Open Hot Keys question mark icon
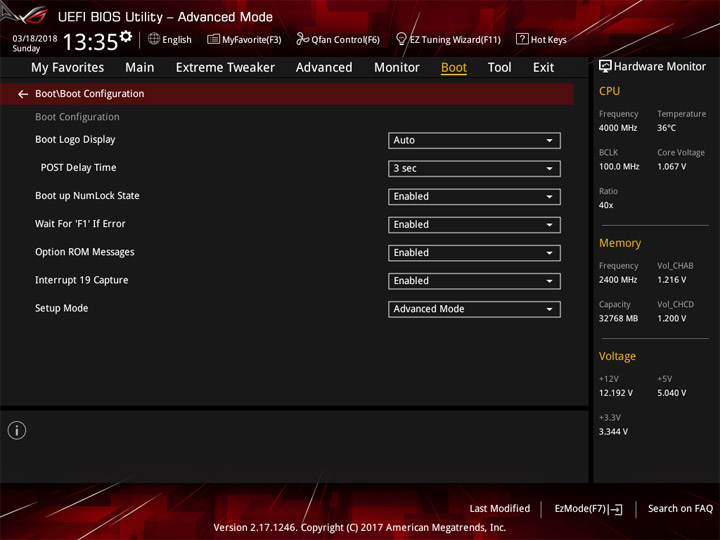The image size is (720, 540). coord(522,39)
